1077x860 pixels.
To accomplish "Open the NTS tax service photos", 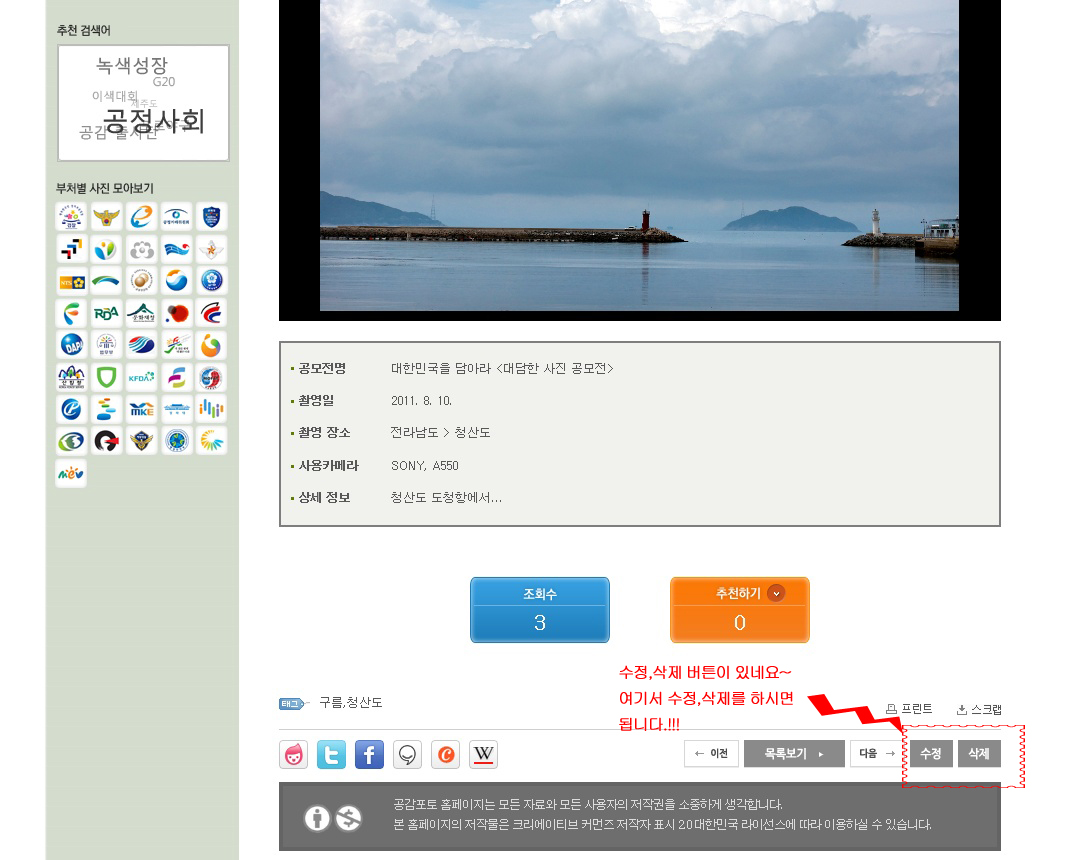I will point(71,281).
